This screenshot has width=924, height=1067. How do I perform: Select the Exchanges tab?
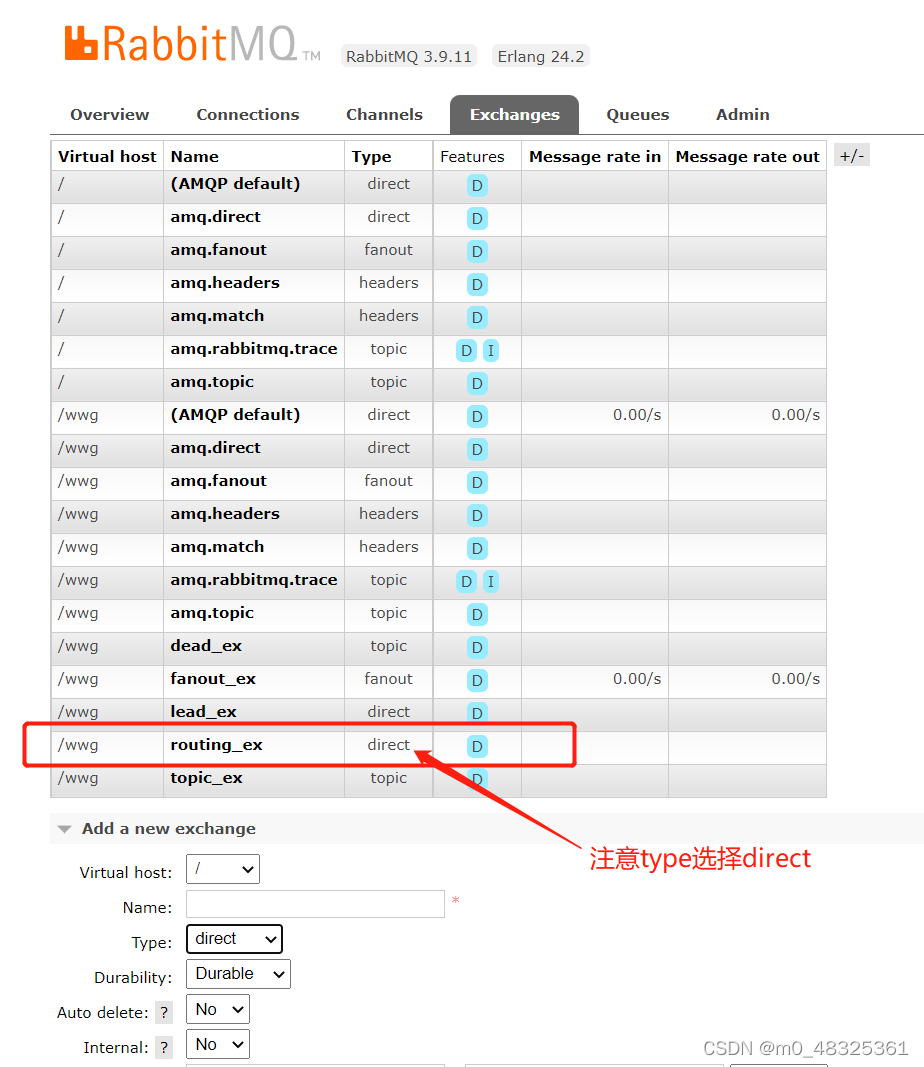(514, 115)
